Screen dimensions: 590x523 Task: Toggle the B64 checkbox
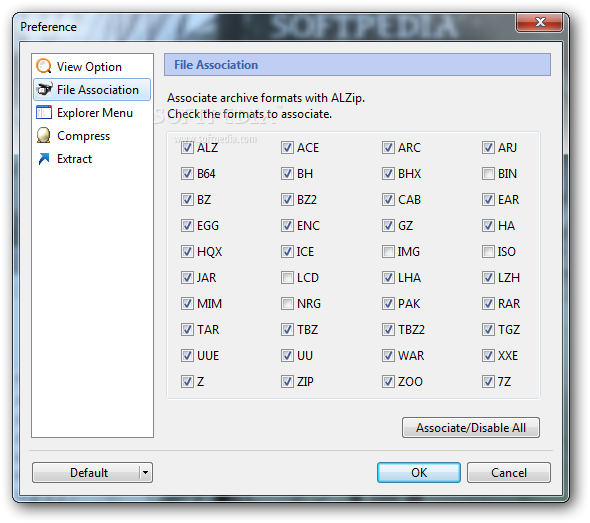click(187, 173)
